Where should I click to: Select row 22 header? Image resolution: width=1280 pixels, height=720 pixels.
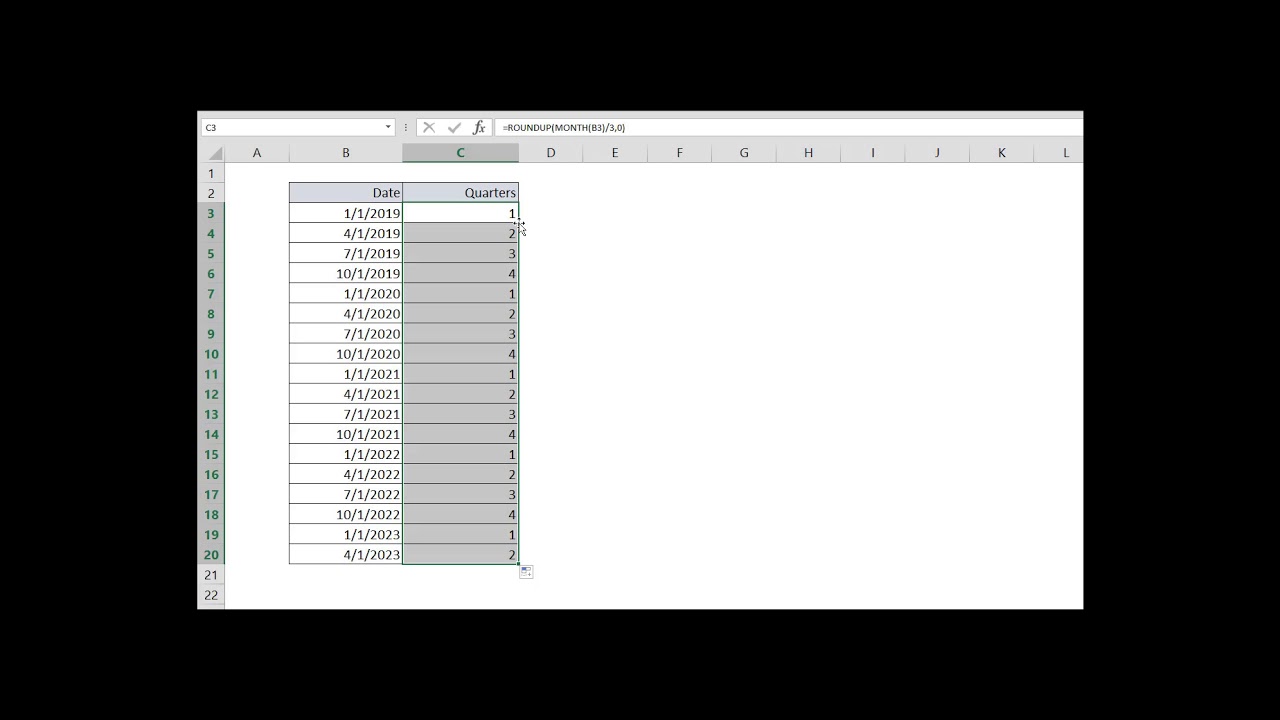pyautogui.click(x=211, y=595)
